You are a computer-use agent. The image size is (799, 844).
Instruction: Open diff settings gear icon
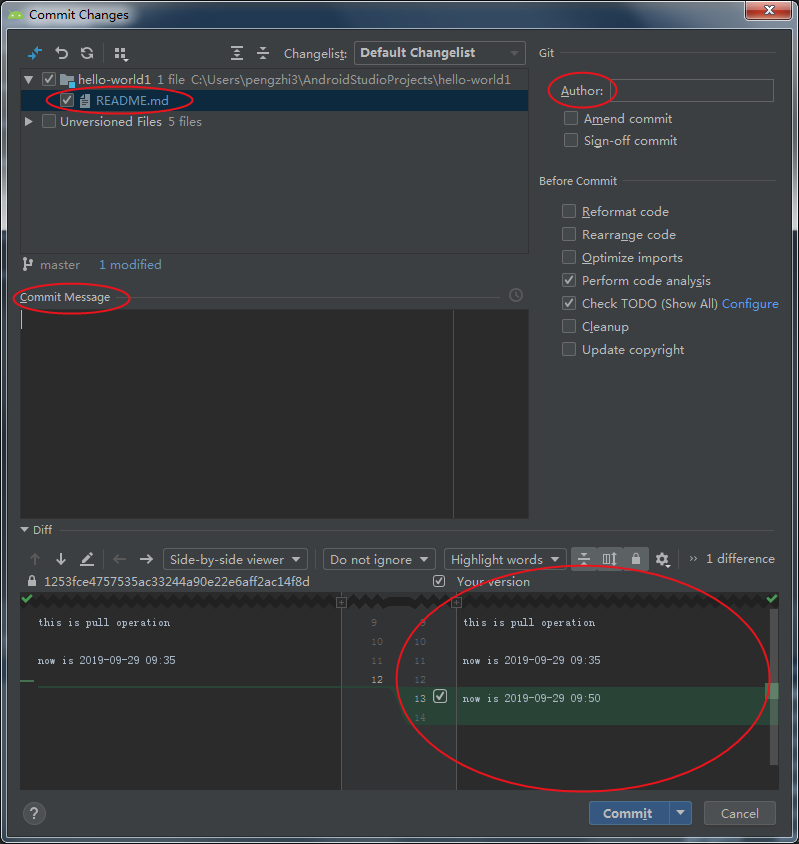[x=662, y=560]
